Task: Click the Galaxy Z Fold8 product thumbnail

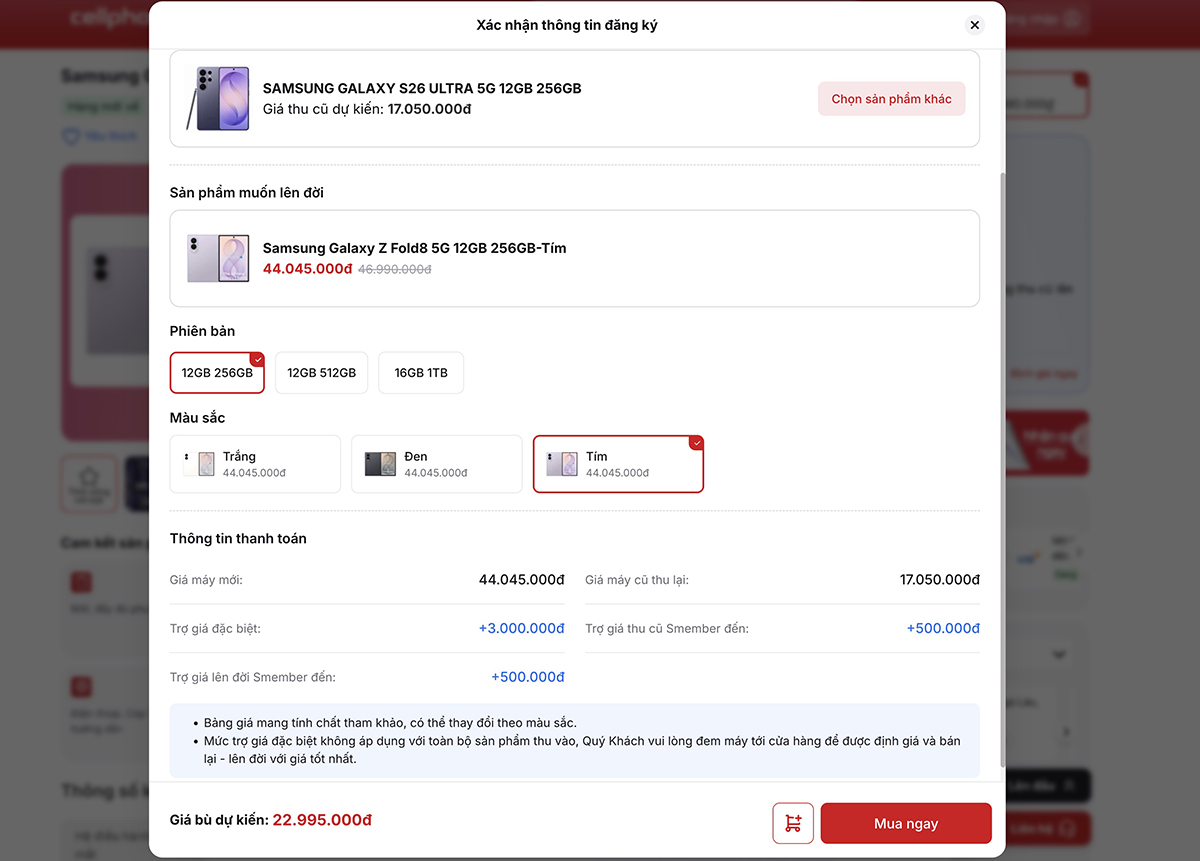Action: point(217,258)
